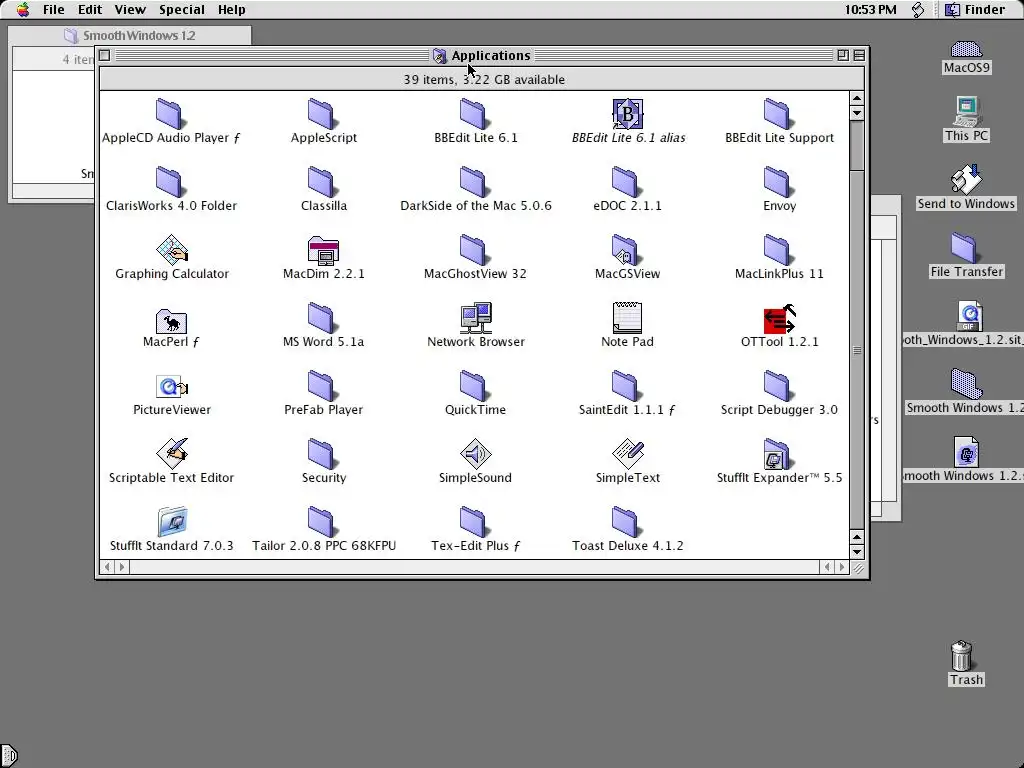Screen dimensions: 1024x768
Task: Select the MacPerl camel folder icon
Action: [171, 320]
